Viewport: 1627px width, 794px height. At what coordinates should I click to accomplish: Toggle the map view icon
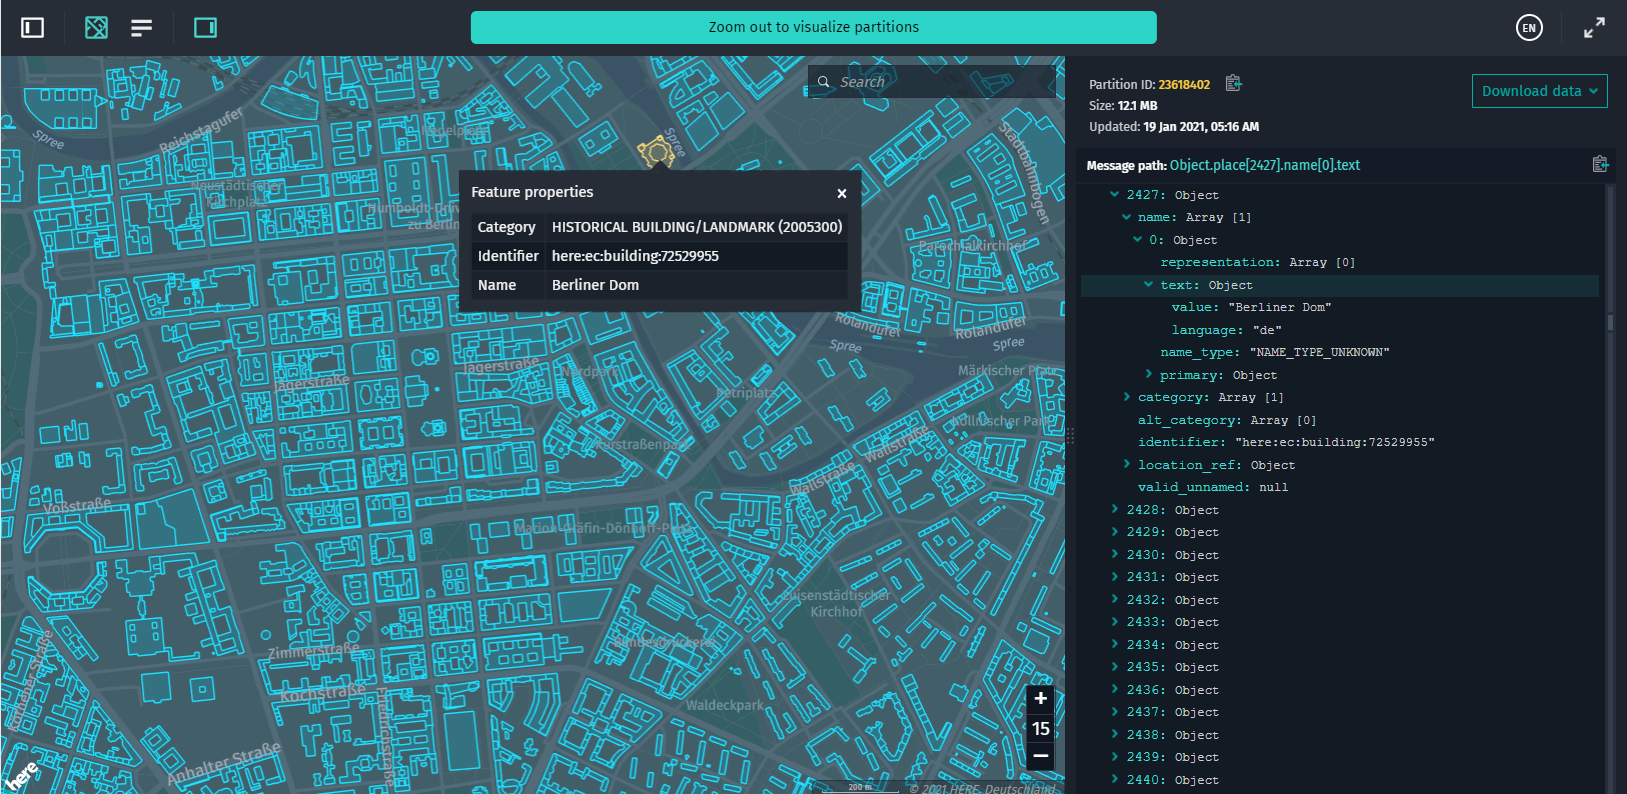tap(96, 28)
